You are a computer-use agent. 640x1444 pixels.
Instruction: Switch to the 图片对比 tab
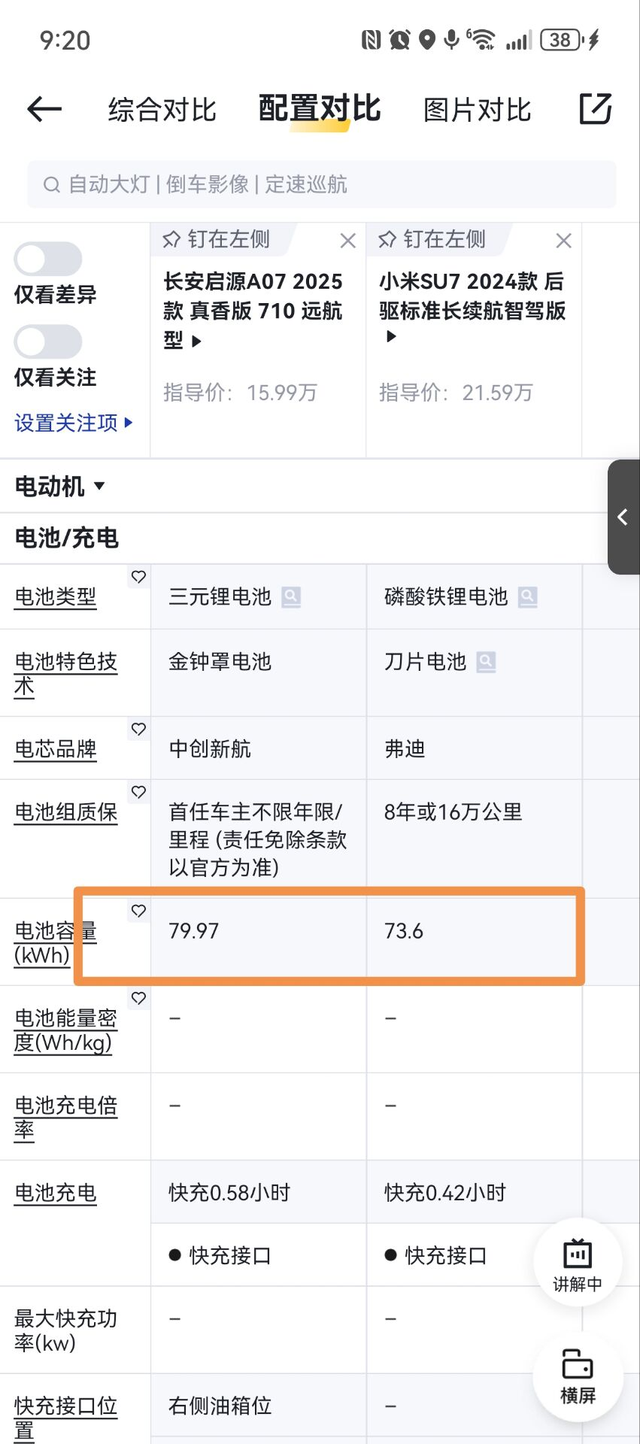(x=476, y=110)
